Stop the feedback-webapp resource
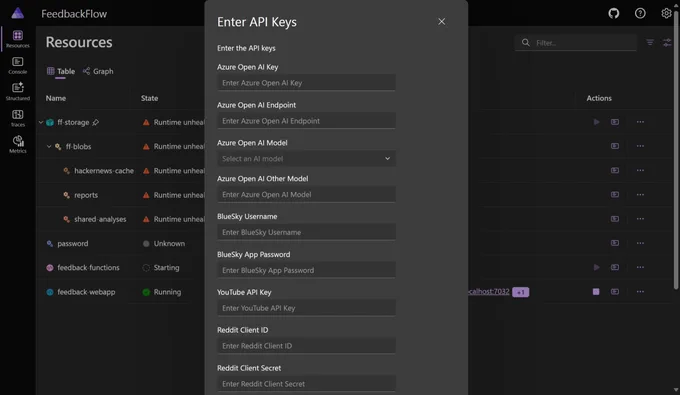 click(x=596, y=292)
